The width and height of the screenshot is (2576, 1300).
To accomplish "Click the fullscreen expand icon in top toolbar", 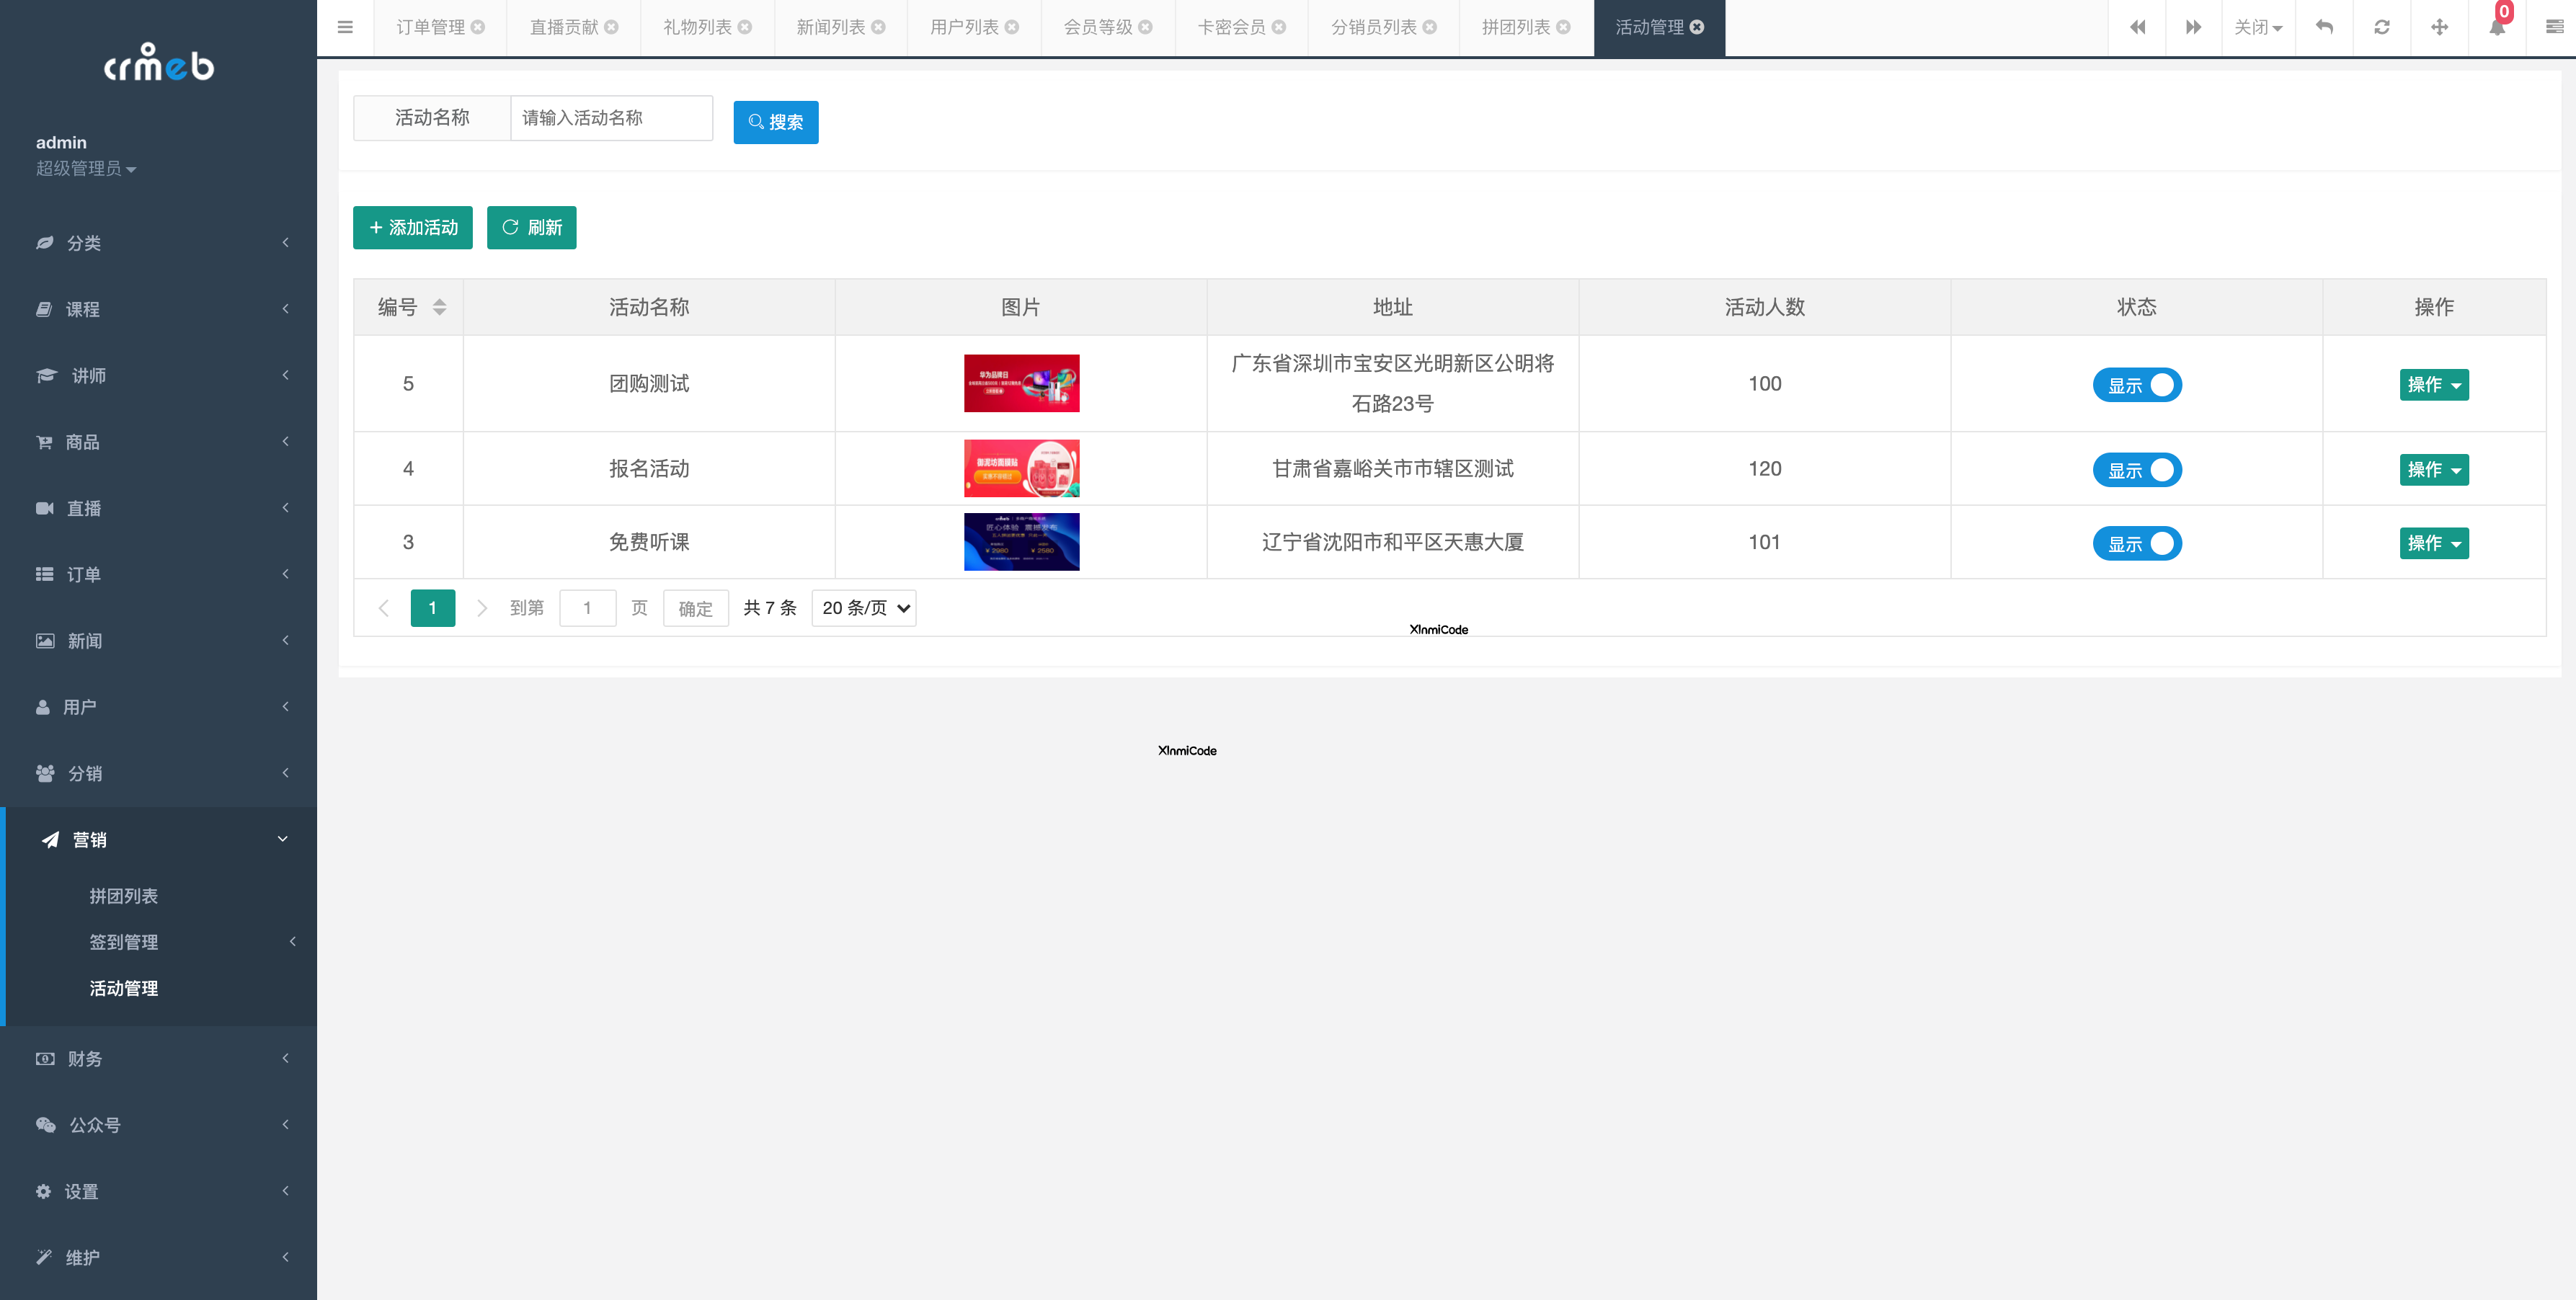I will tap(2439, 27).
